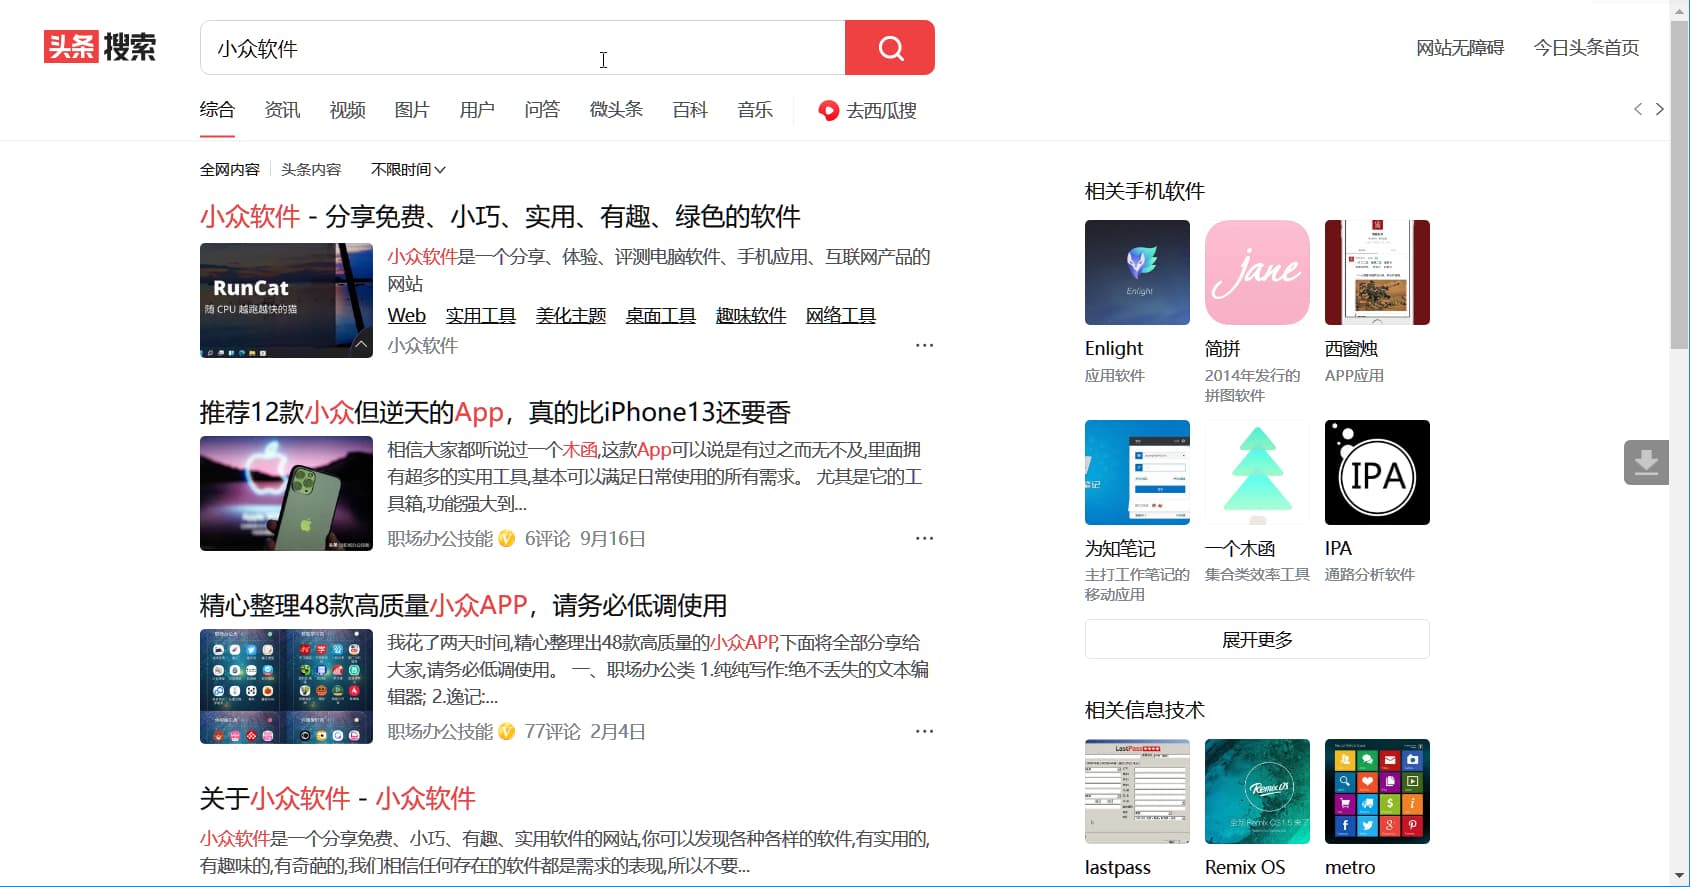Viewport: 1690px width, 887px height.
Task: Expand the 不限时间 time filter dropdown
Action: [x=408, y=170]
